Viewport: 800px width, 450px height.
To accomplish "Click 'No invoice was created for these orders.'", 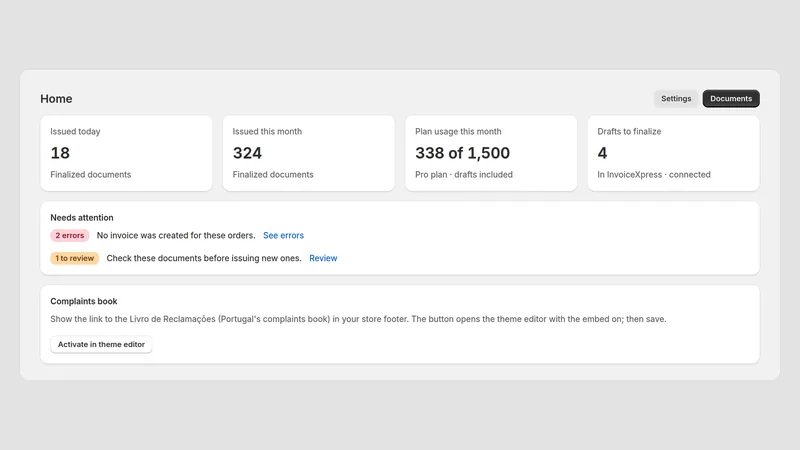I will click(x=176, y=235).
